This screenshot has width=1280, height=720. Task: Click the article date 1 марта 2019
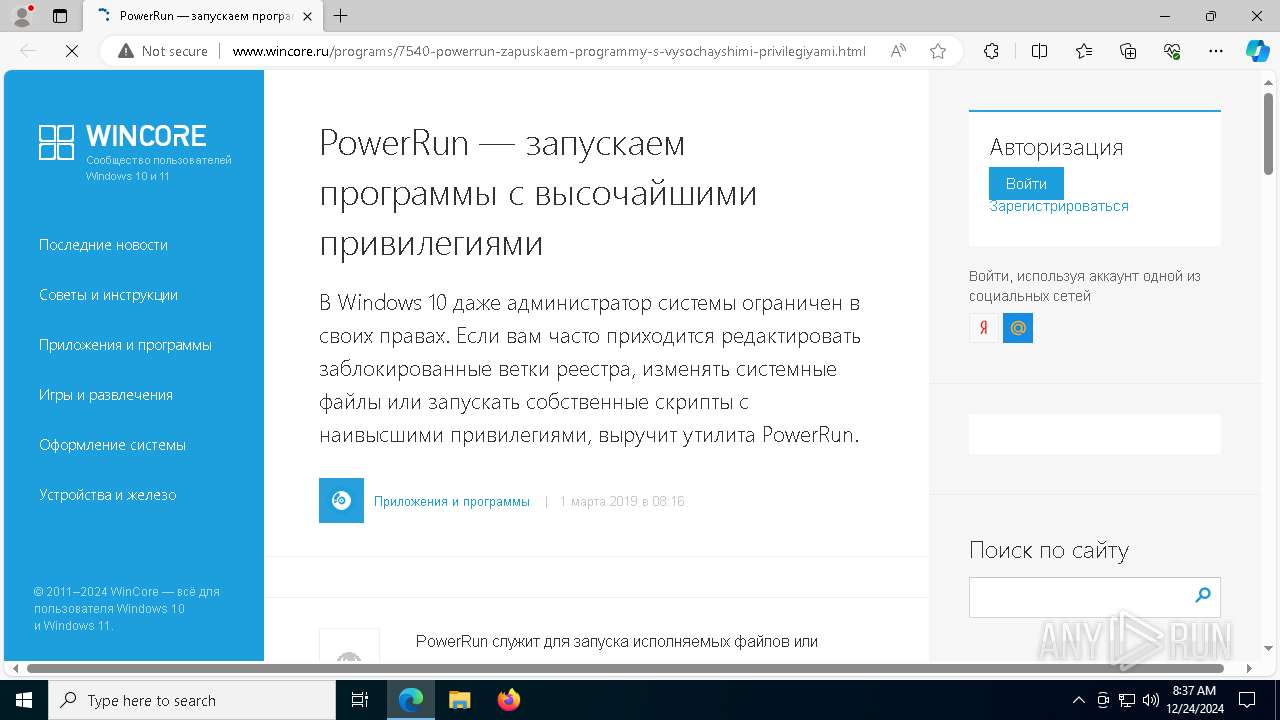pyautogui.click(x=622, y=502)
